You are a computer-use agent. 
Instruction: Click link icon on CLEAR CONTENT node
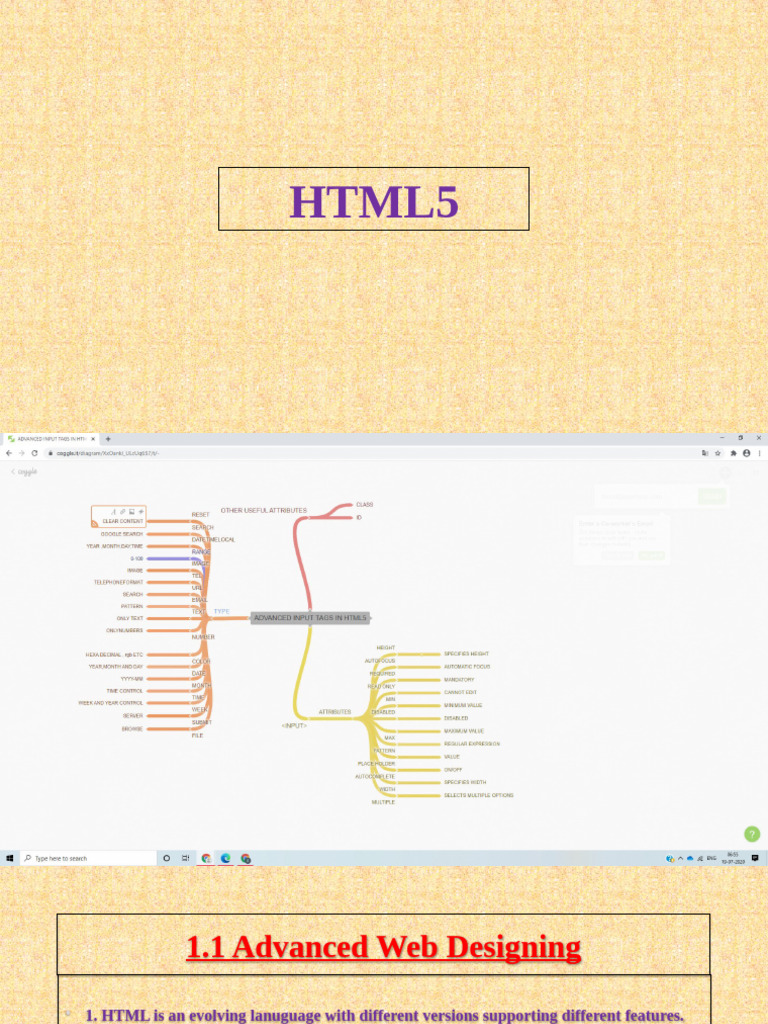(122, 512)
